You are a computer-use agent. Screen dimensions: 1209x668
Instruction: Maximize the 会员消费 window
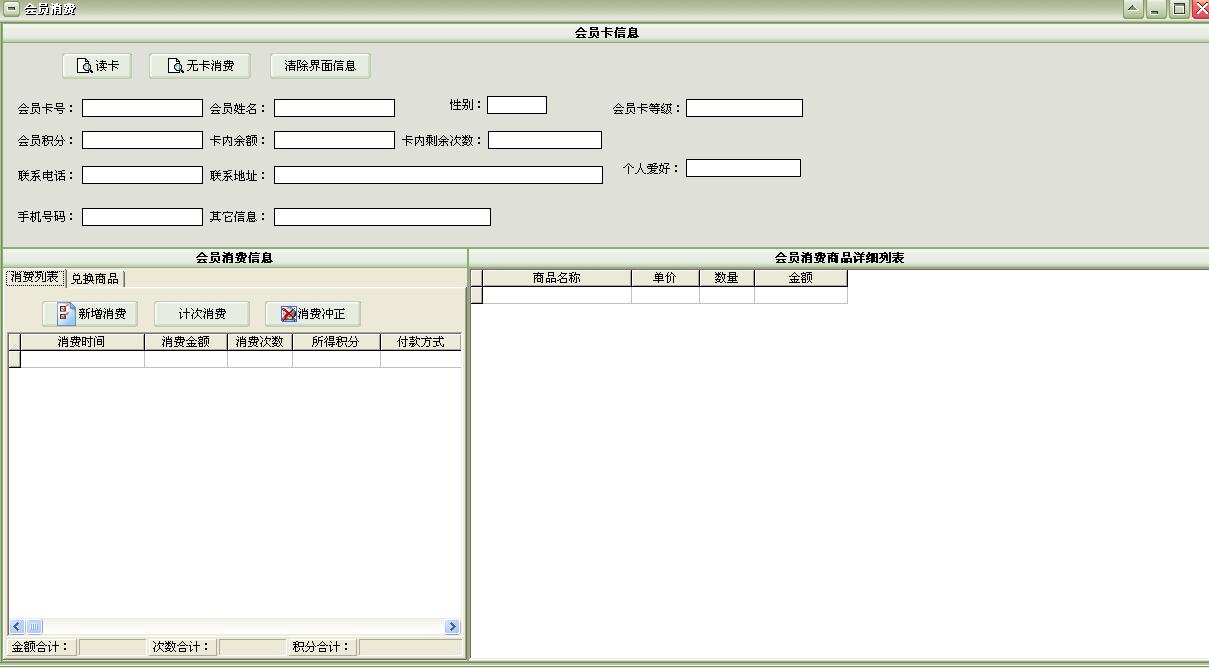point(1179,9)
